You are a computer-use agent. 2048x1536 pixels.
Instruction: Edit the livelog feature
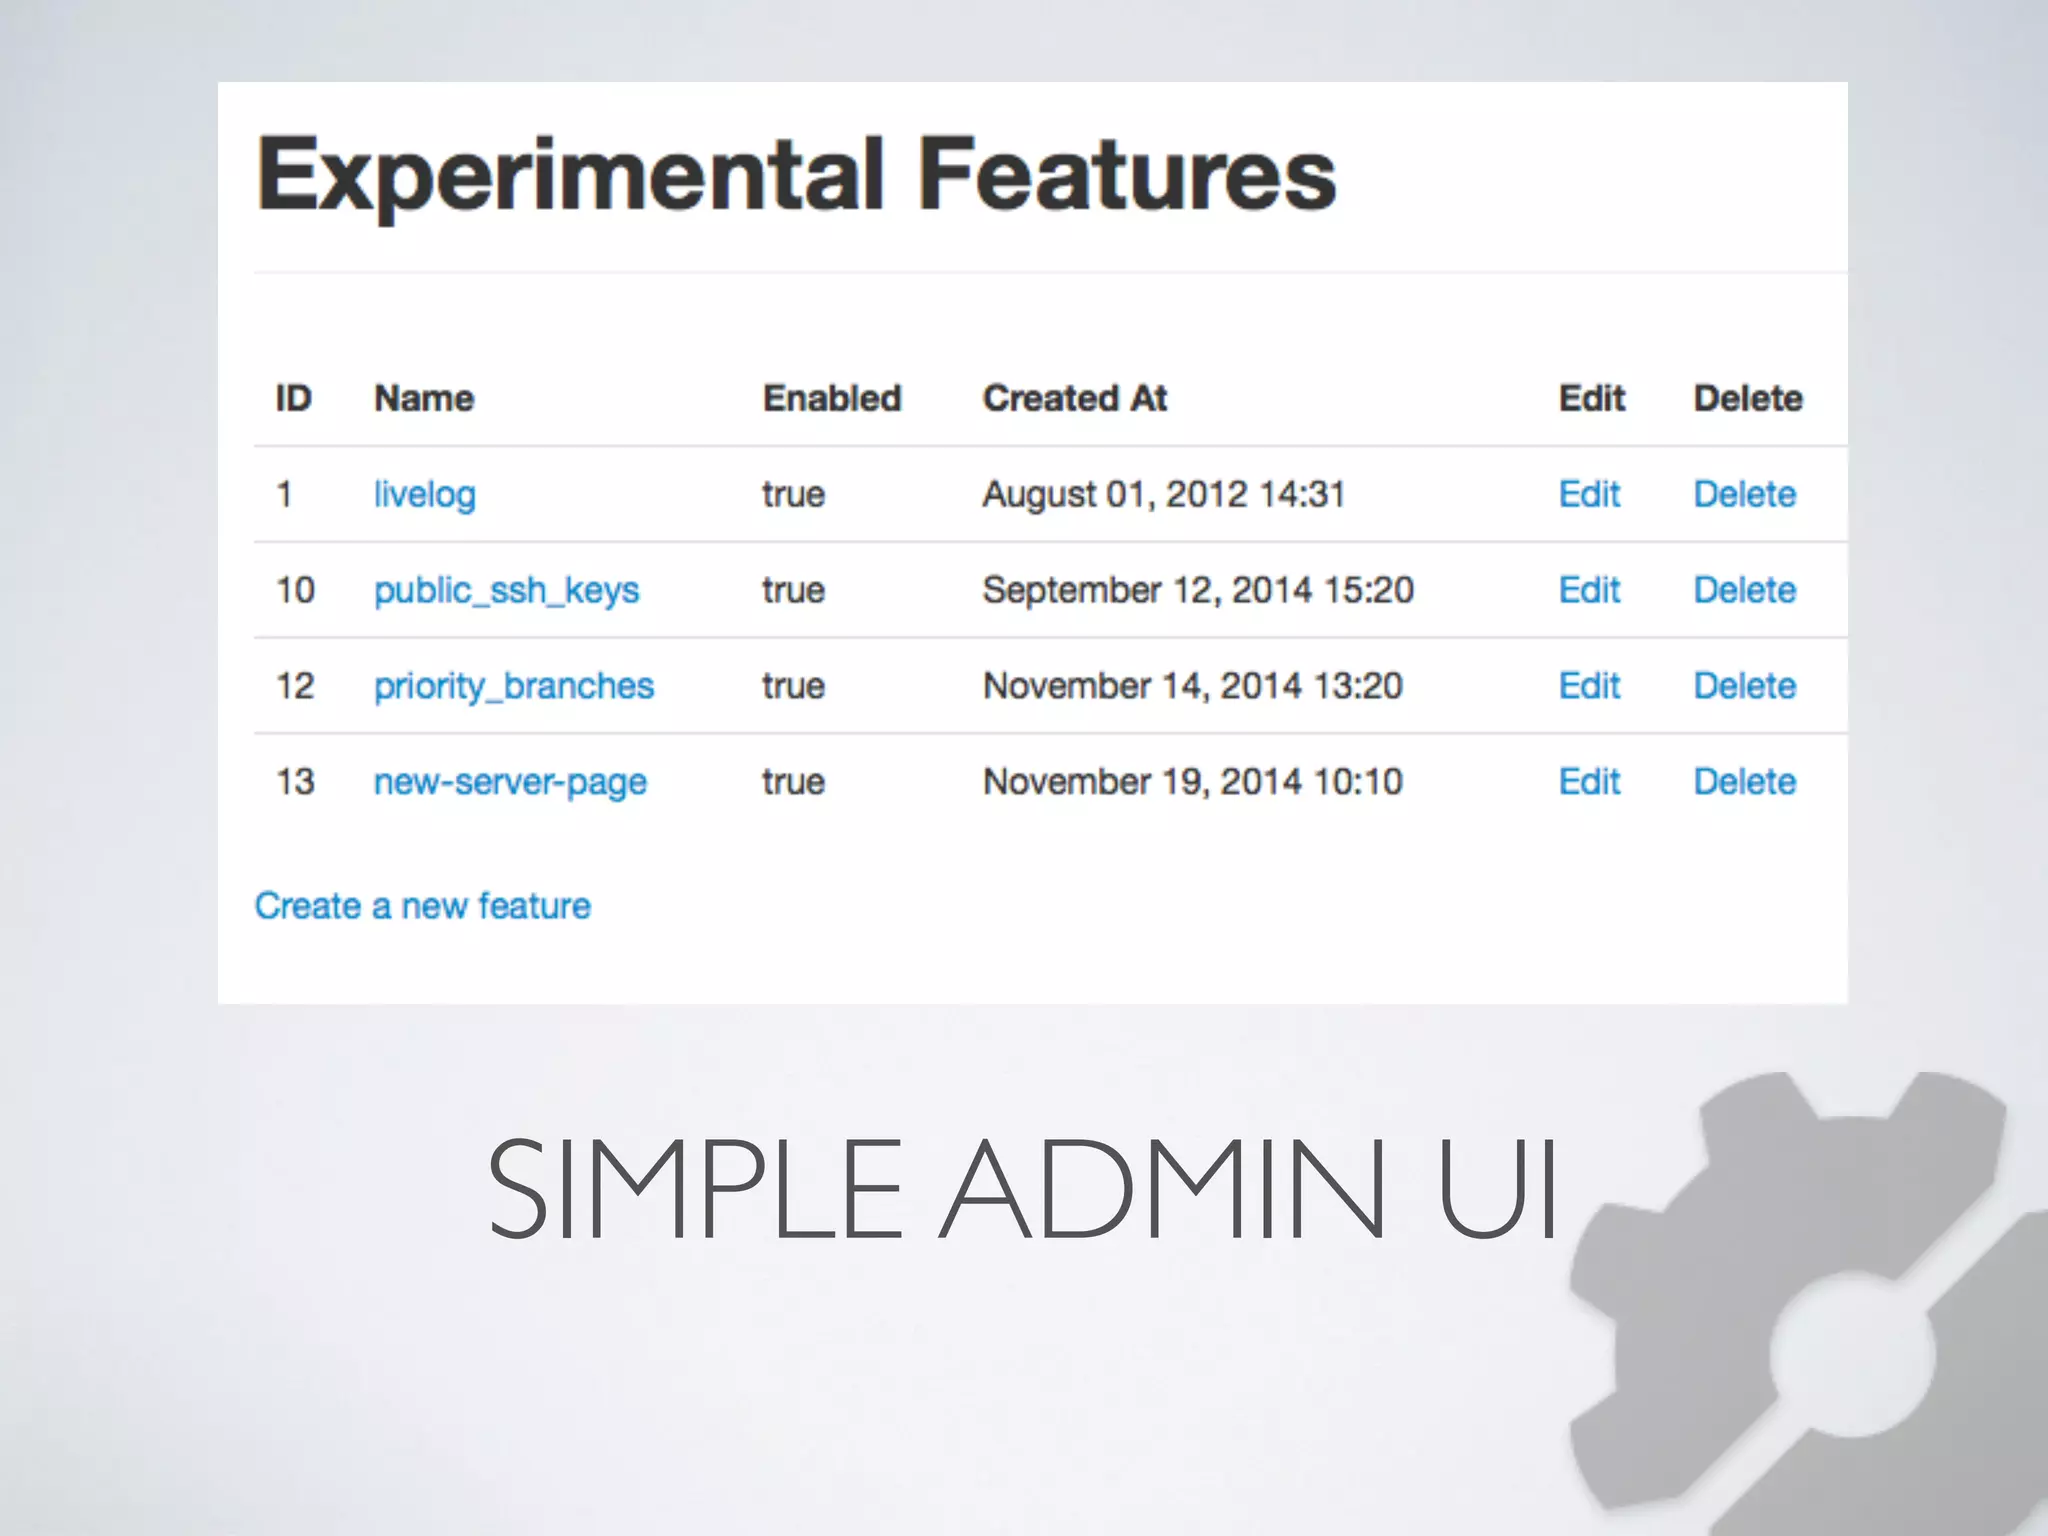coord(1589,494)
